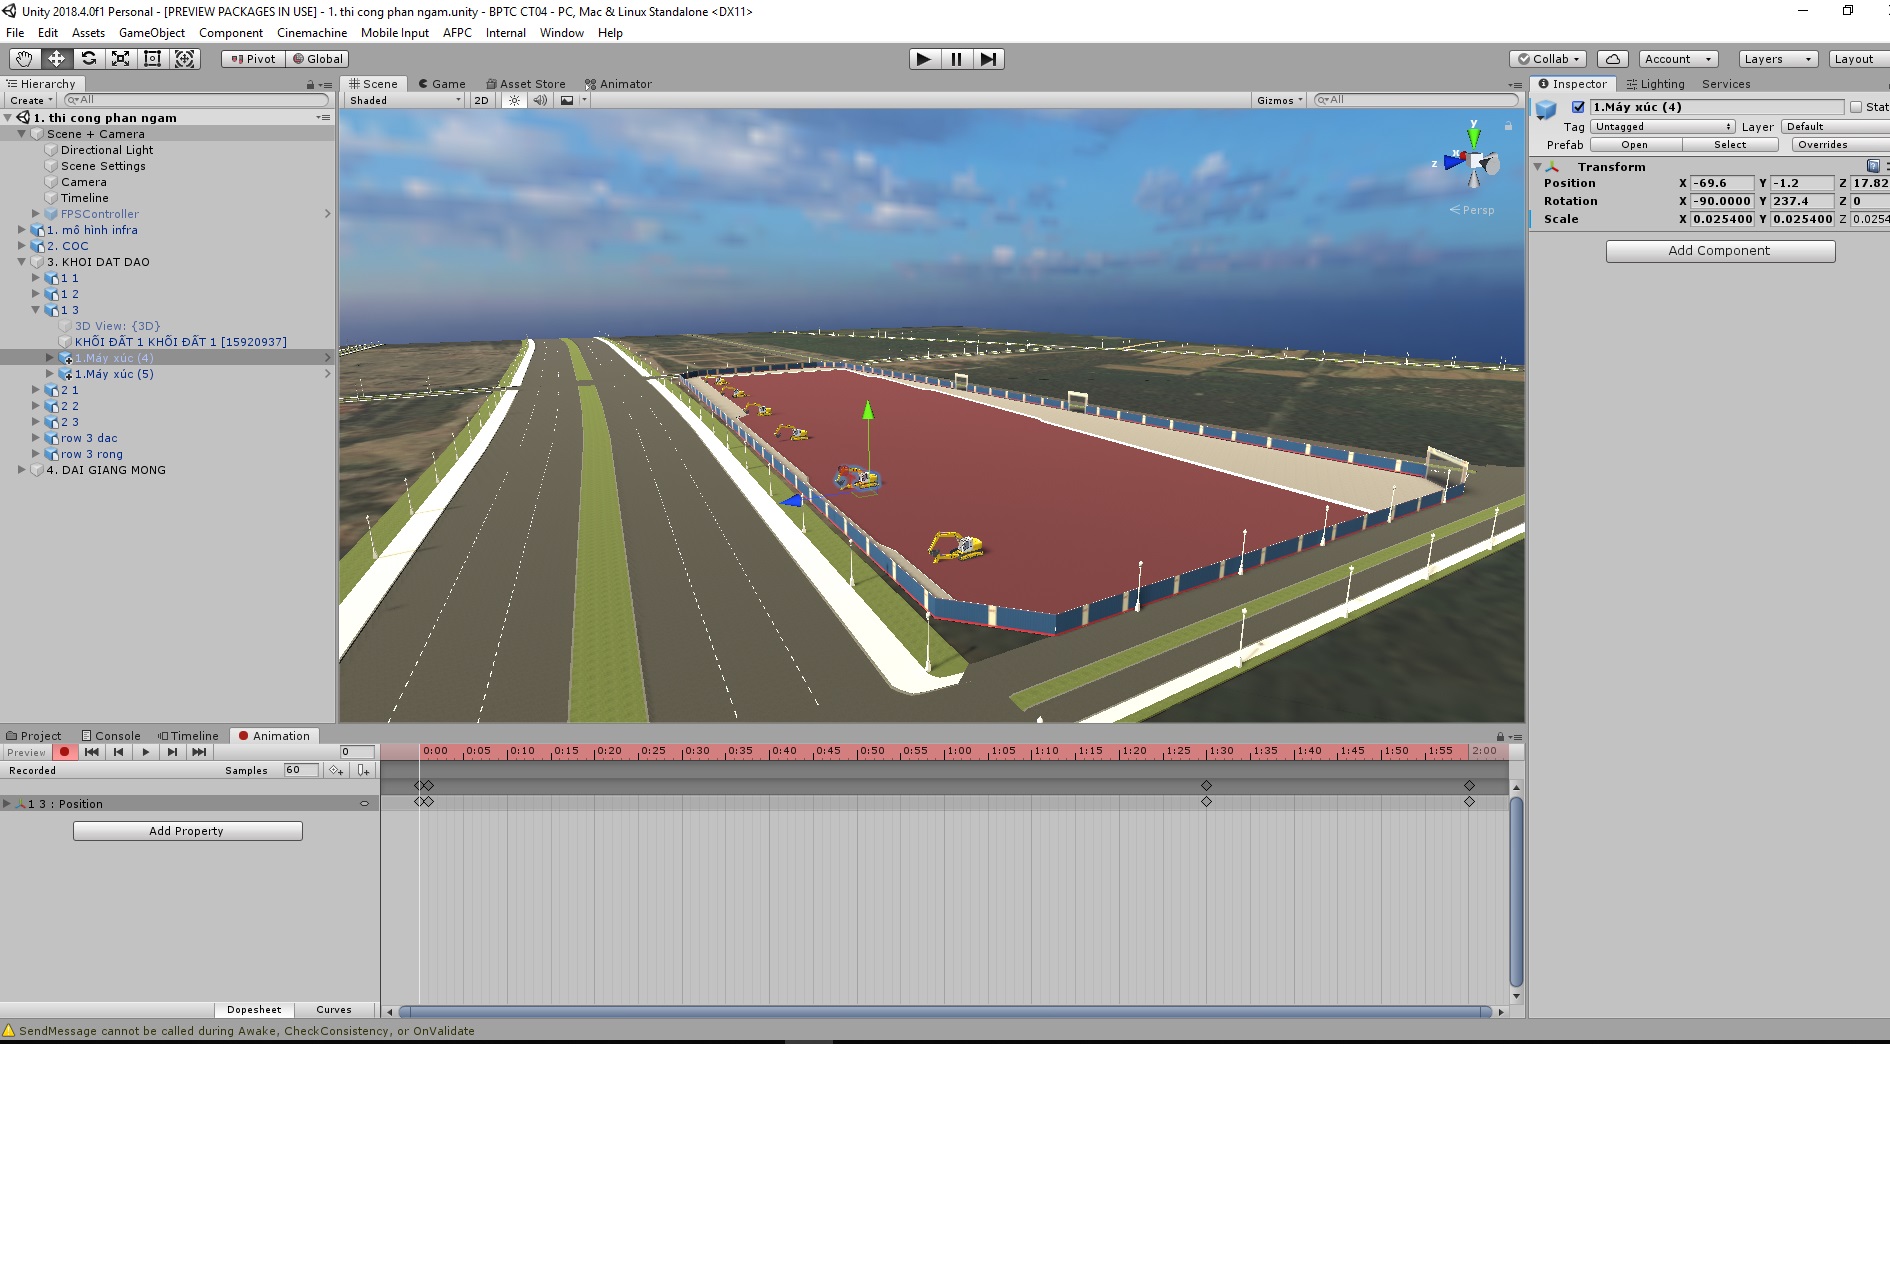Open the Gizmos dropdown
The image size is (1890, 1280).
click(1280, 100)
